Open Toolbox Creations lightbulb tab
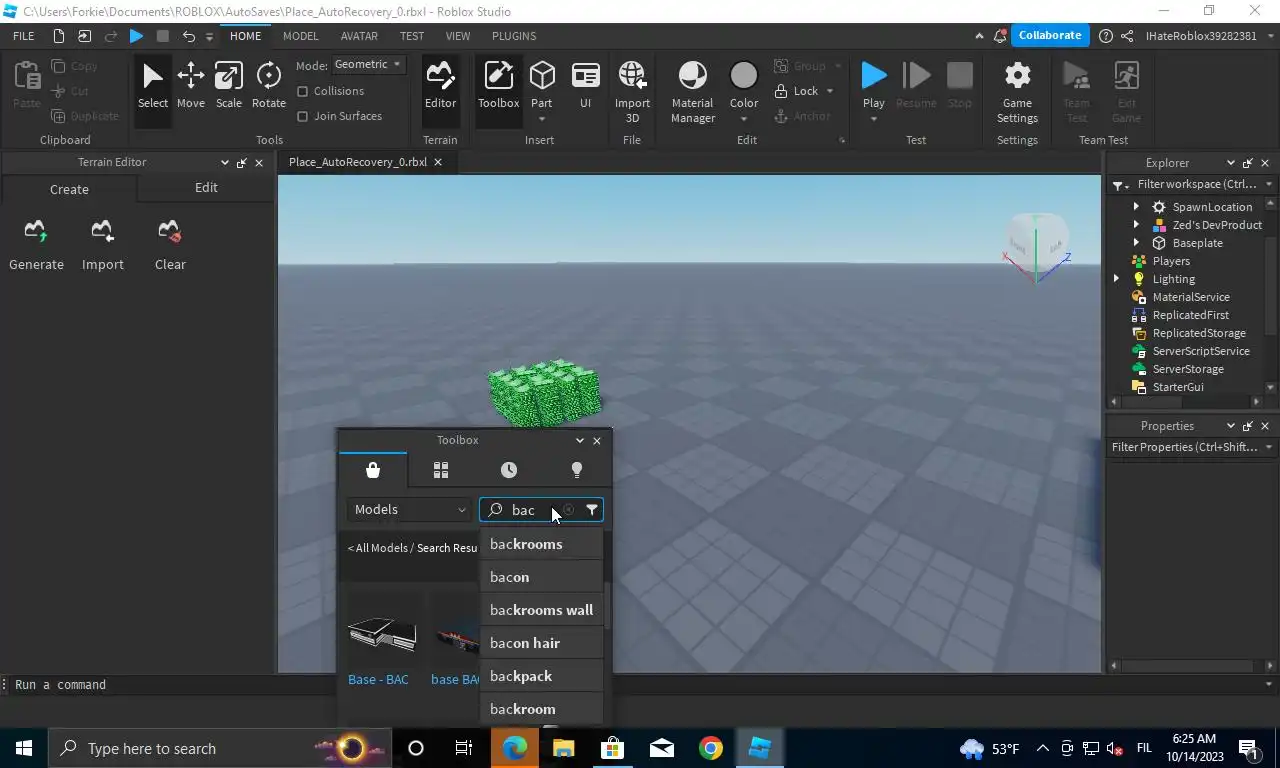The width and height of the screenshot is (1280, 768). (577, 470)
